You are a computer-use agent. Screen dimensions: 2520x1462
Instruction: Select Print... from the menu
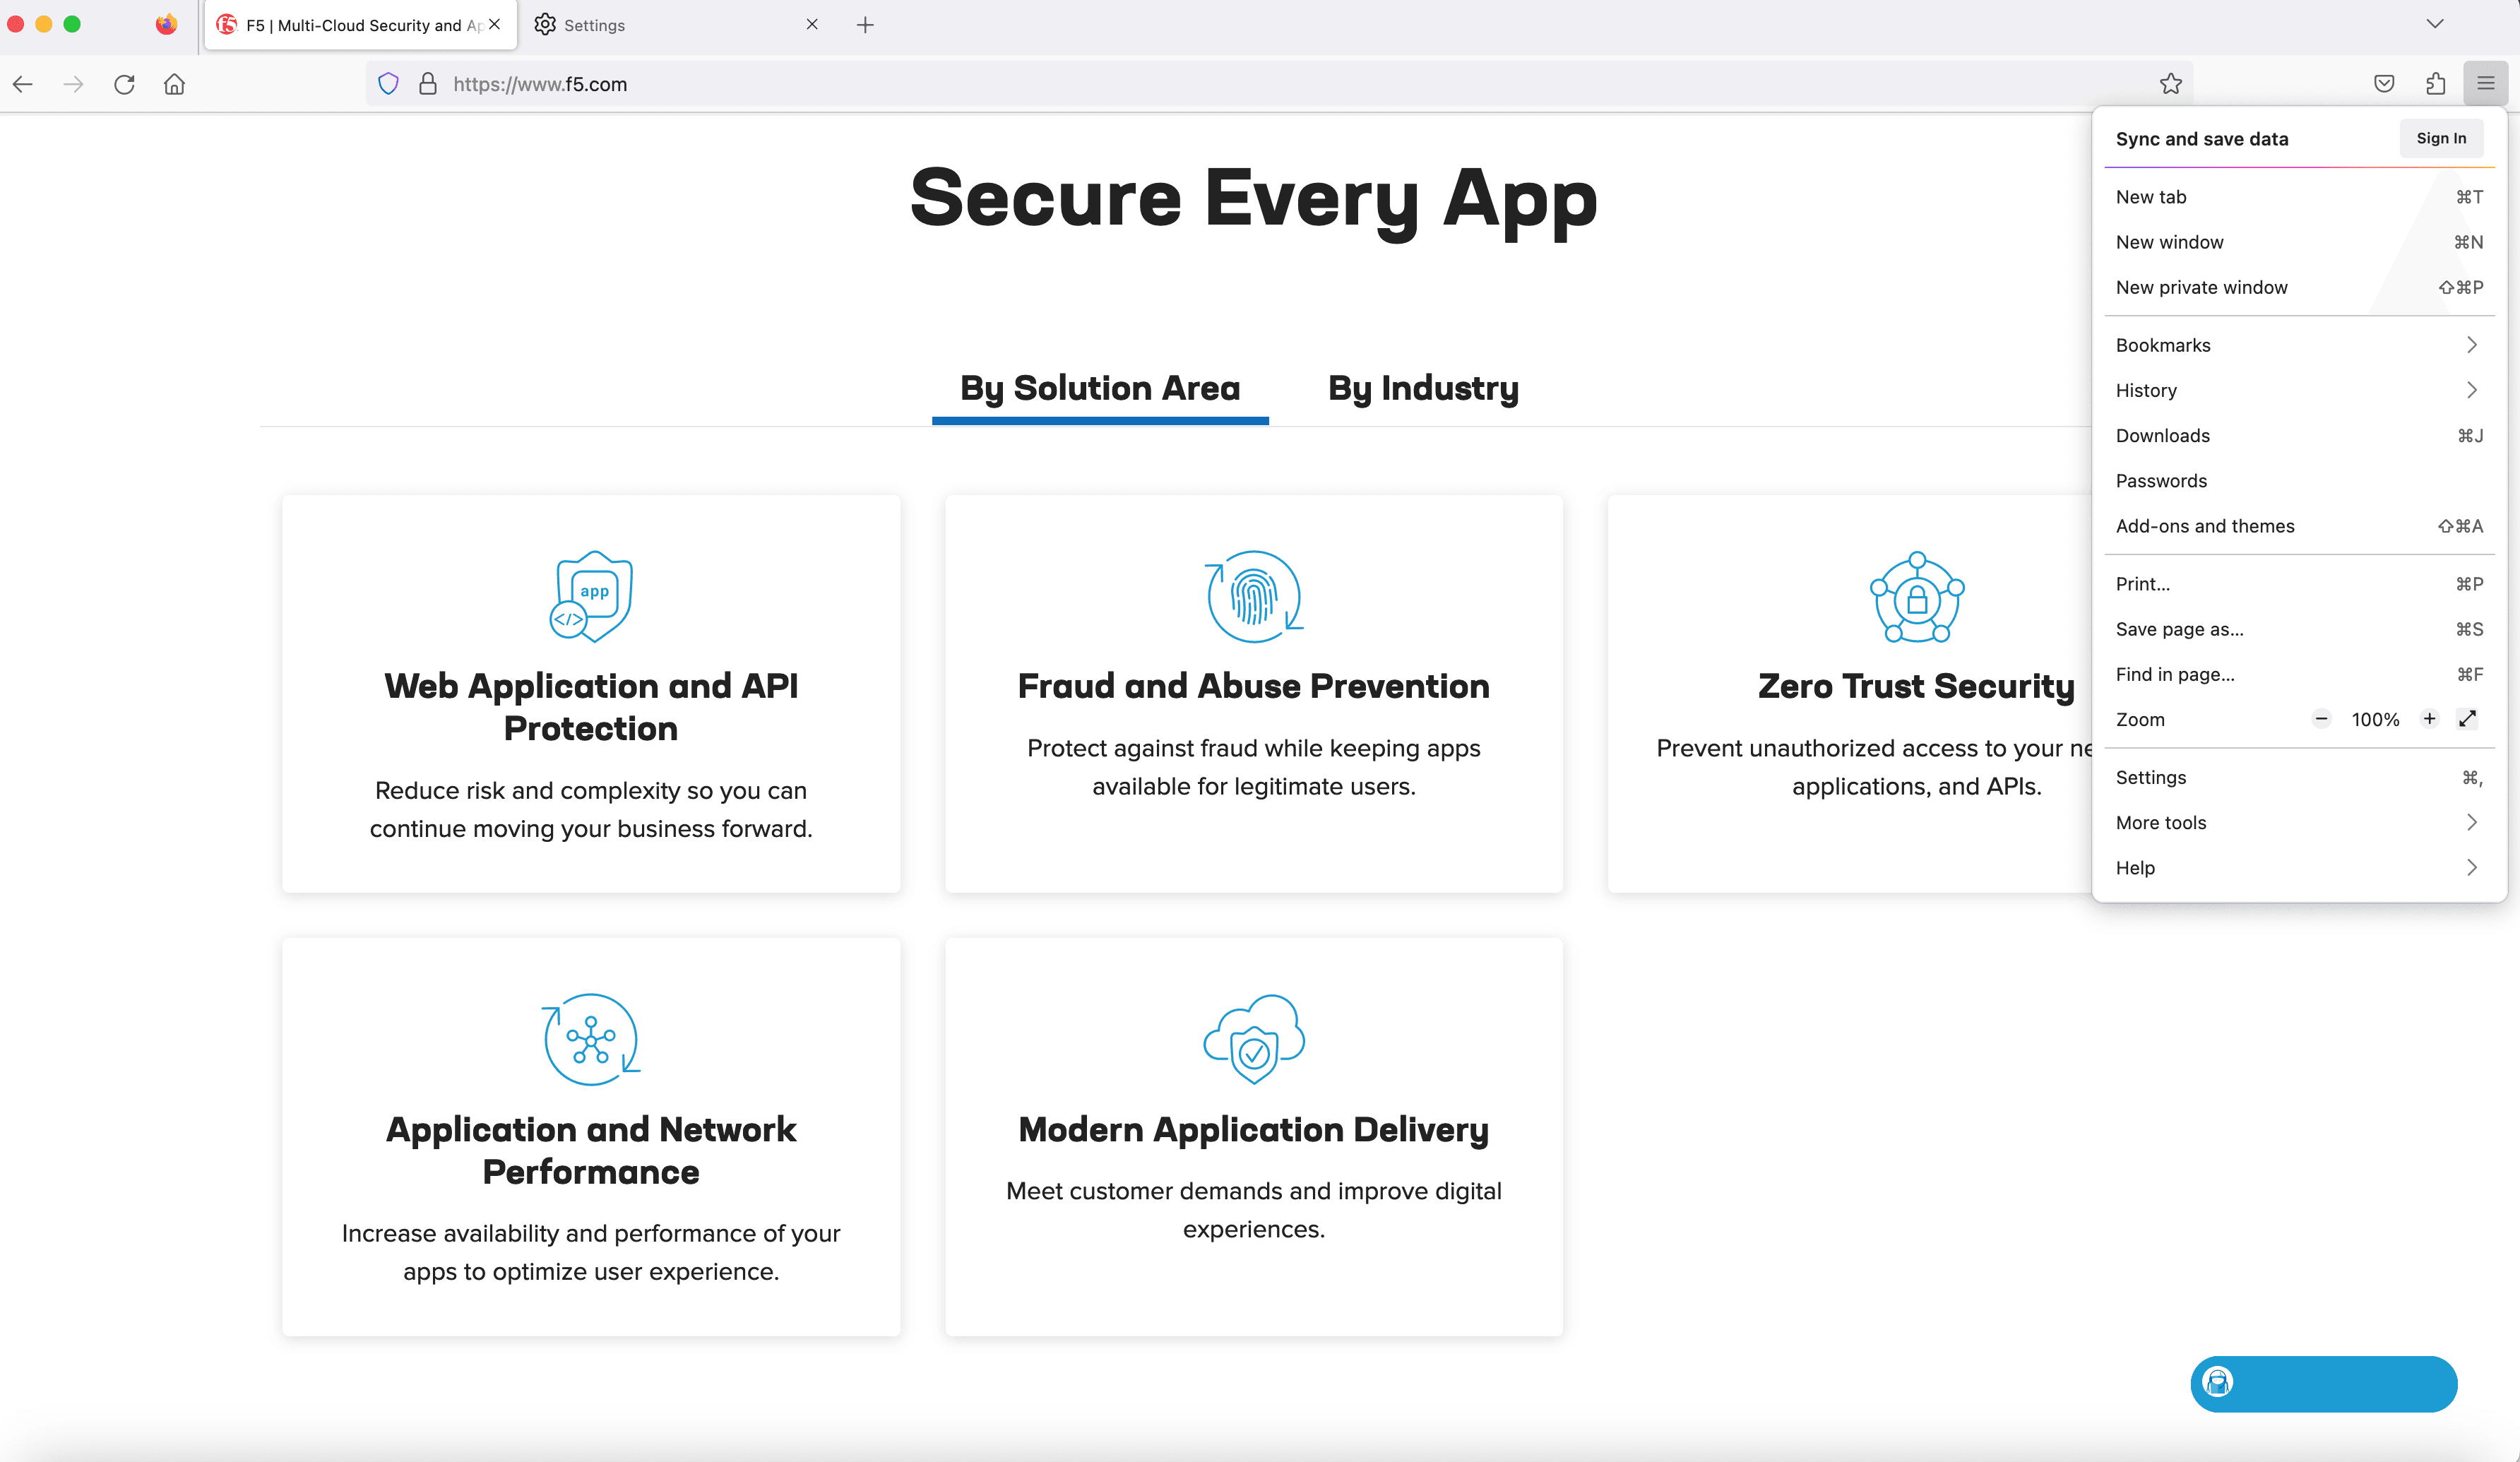(x=2299, y=583)
